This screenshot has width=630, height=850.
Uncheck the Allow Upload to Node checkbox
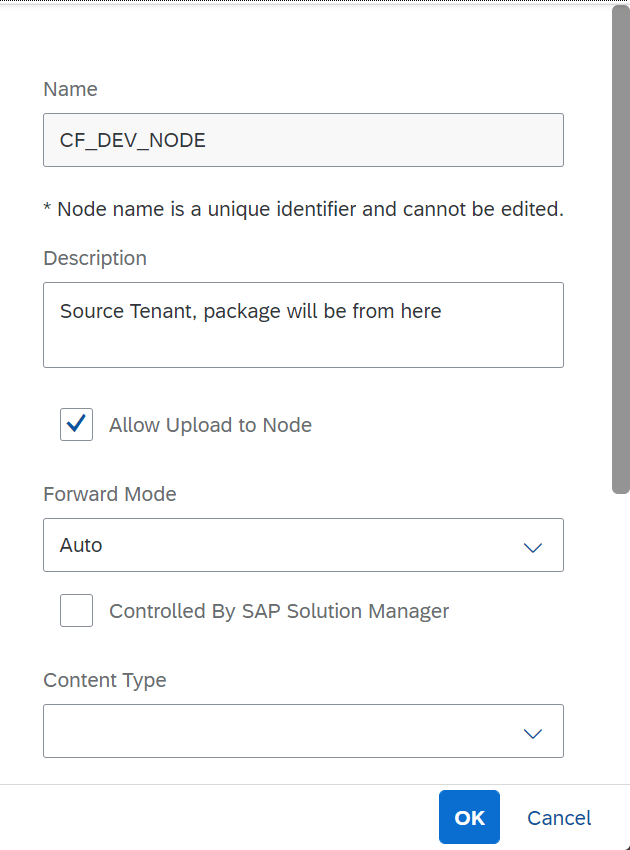[76, 425]
